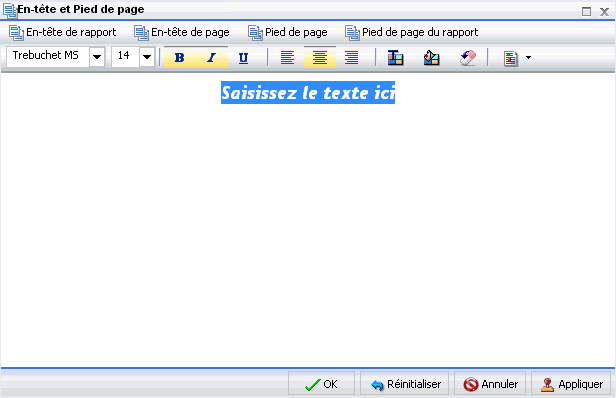
Task: Switch to Pied de page tab
Action: click(288, 32)
